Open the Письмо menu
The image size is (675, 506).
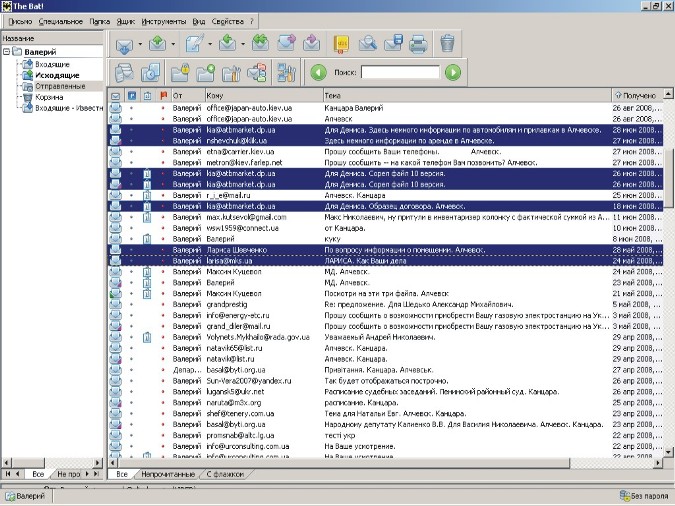click(20, 22)
